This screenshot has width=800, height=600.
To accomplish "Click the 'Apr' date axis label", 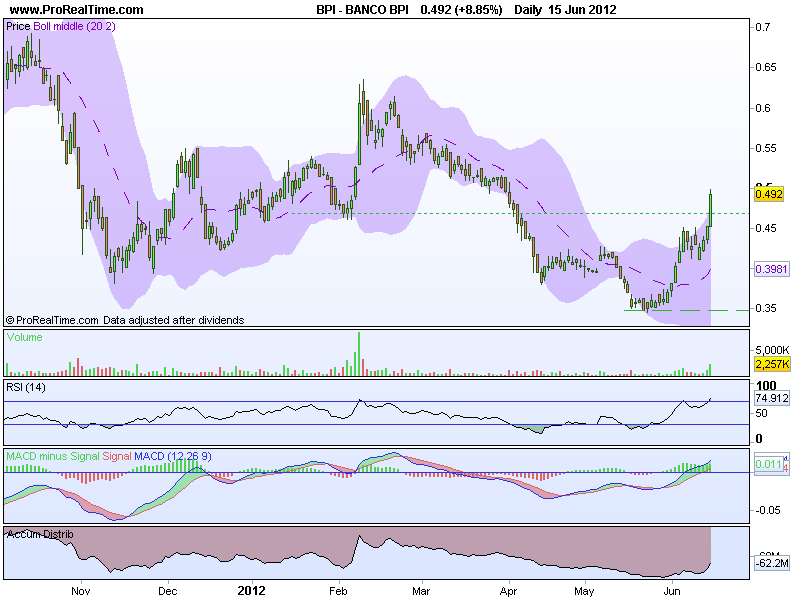I will pos(508,591).
